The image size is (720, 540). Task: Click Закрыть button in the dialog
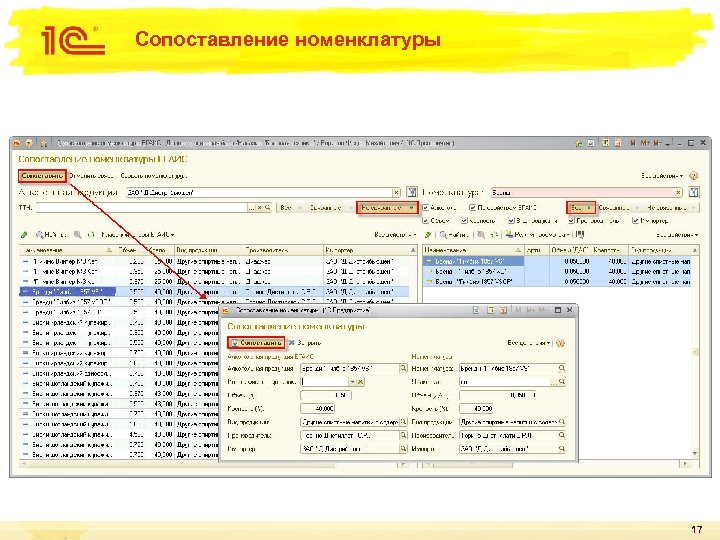pos(305,343)
